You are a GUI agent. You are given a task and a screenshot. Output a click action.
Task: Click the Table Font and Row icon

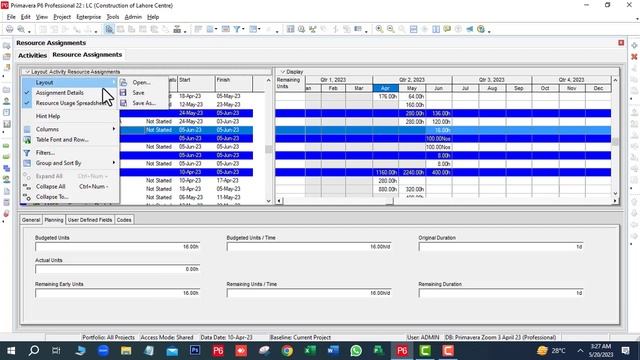click(27, 140)
